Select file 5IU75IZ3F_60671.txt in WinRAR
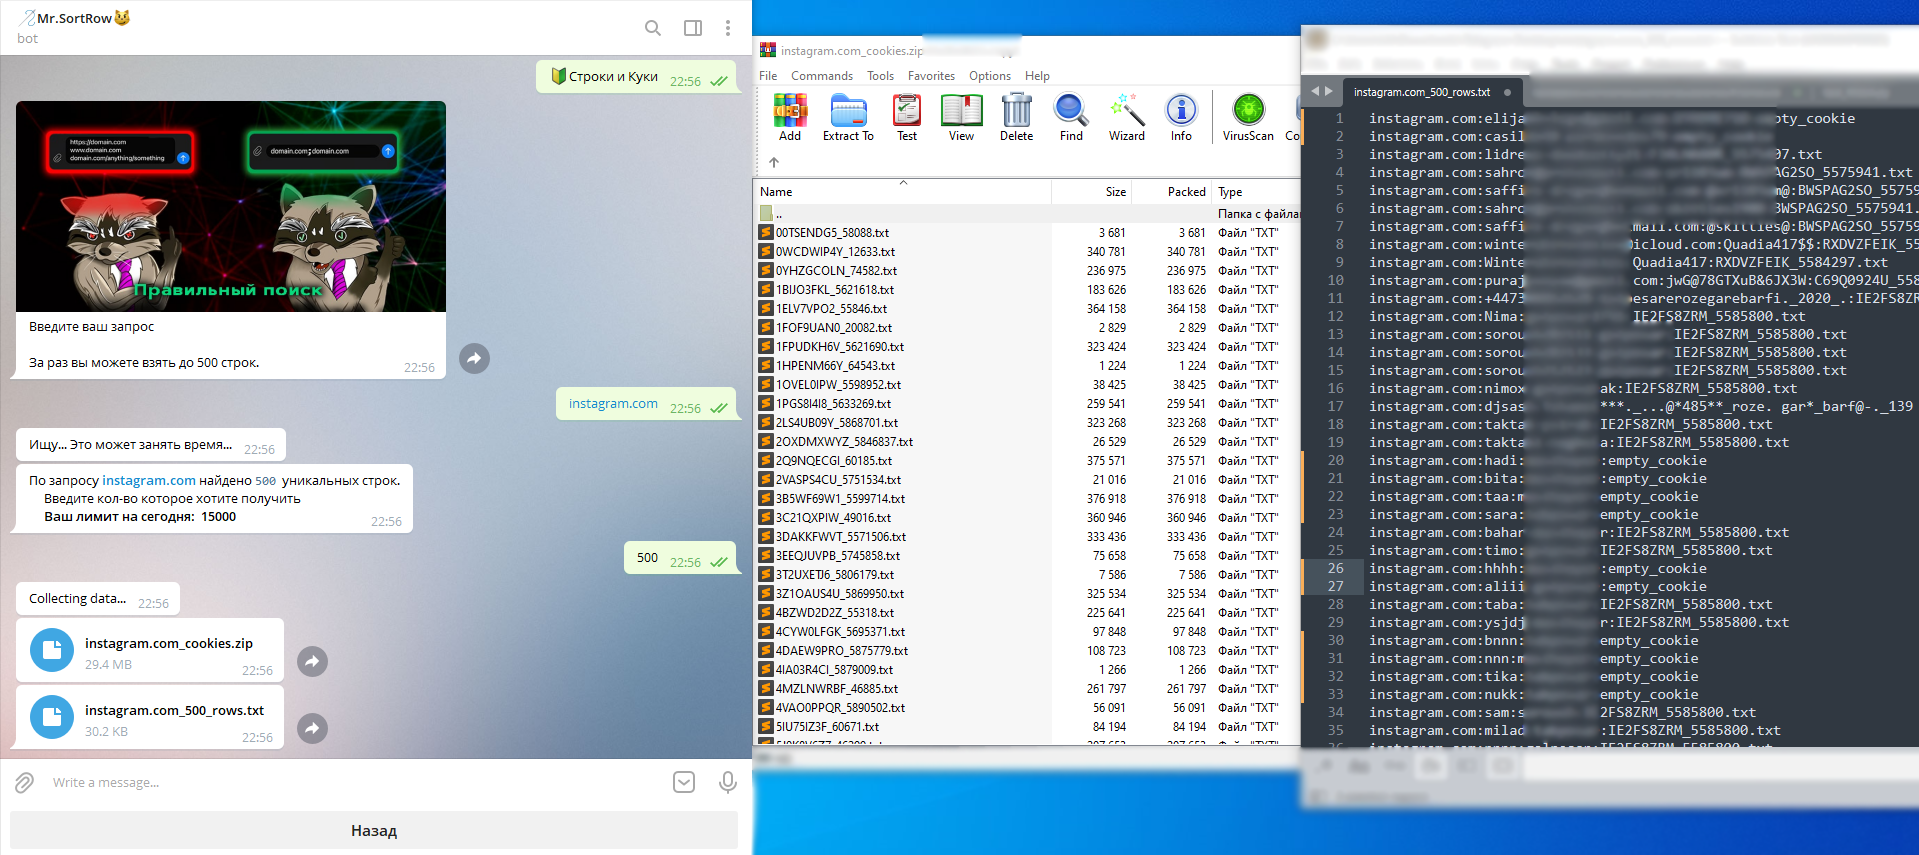The width and height of the screenshot is (1919, 855). tap(1028, 727)
